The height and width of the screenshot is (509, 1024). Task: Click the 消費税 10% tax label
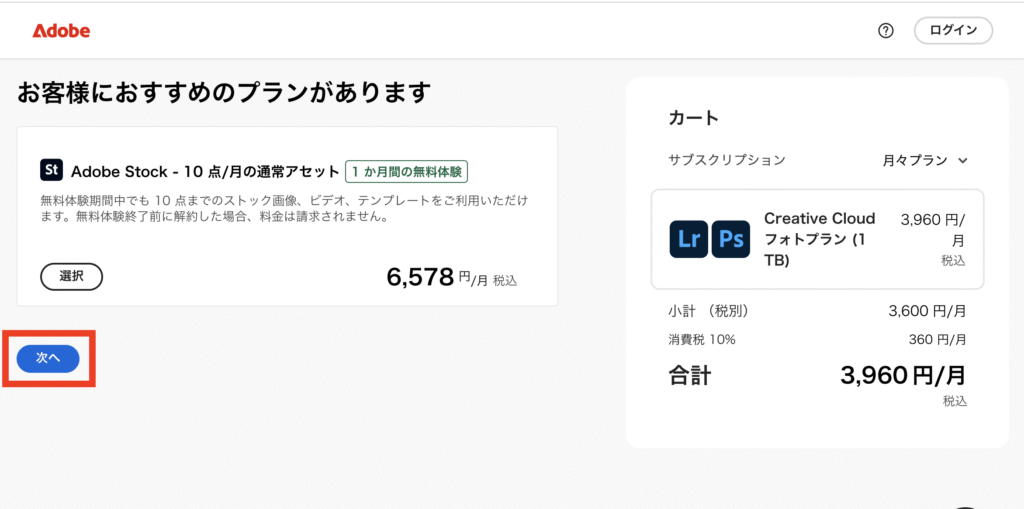pyautogui.click(x=702, y=340)
